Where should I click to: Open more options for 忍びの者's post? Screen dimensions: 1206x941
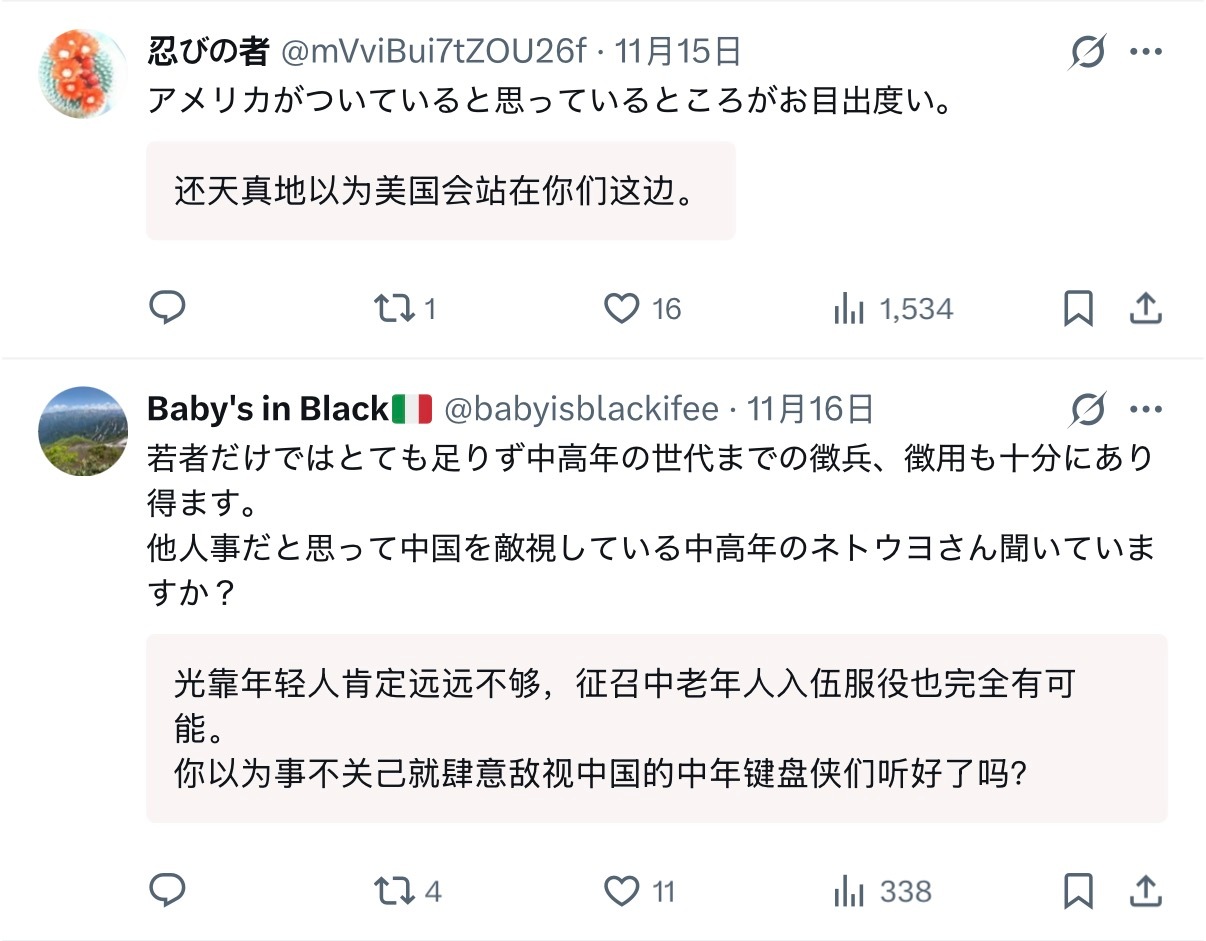click(1146, 51)
